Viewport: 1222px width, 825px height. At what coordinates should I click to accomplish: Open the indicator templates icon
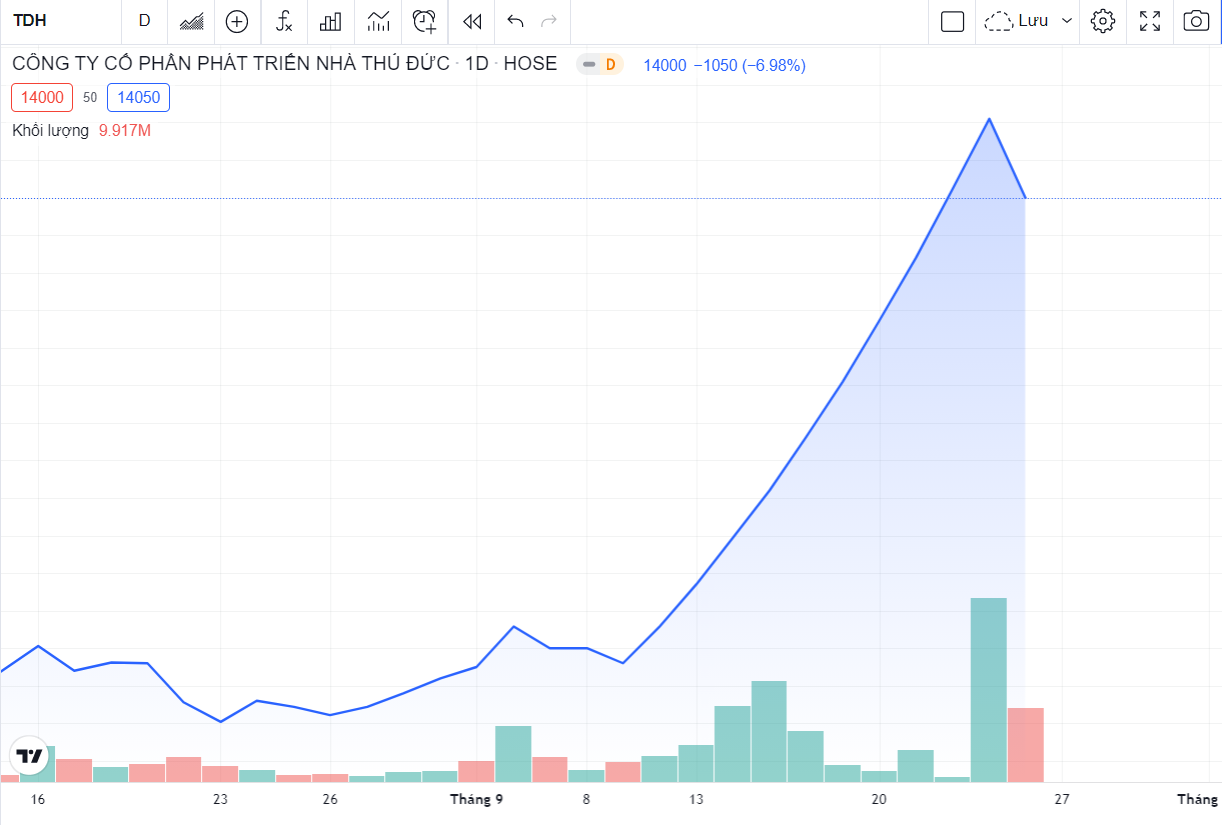[378, 21]
